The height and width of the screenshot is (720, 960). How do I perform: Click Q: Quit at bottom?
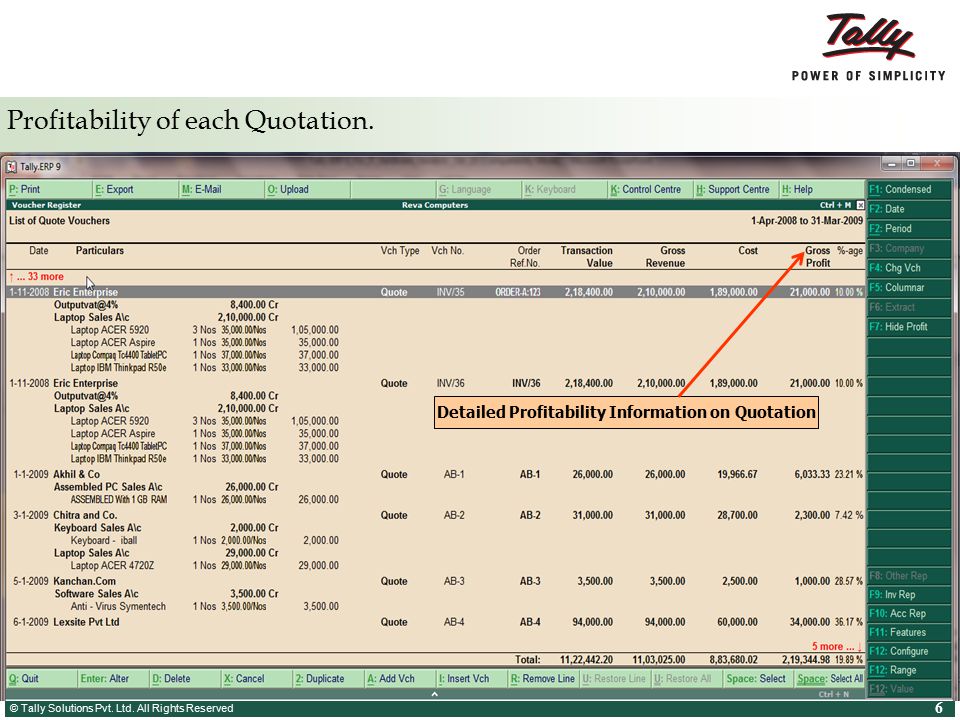pos(42,678)
